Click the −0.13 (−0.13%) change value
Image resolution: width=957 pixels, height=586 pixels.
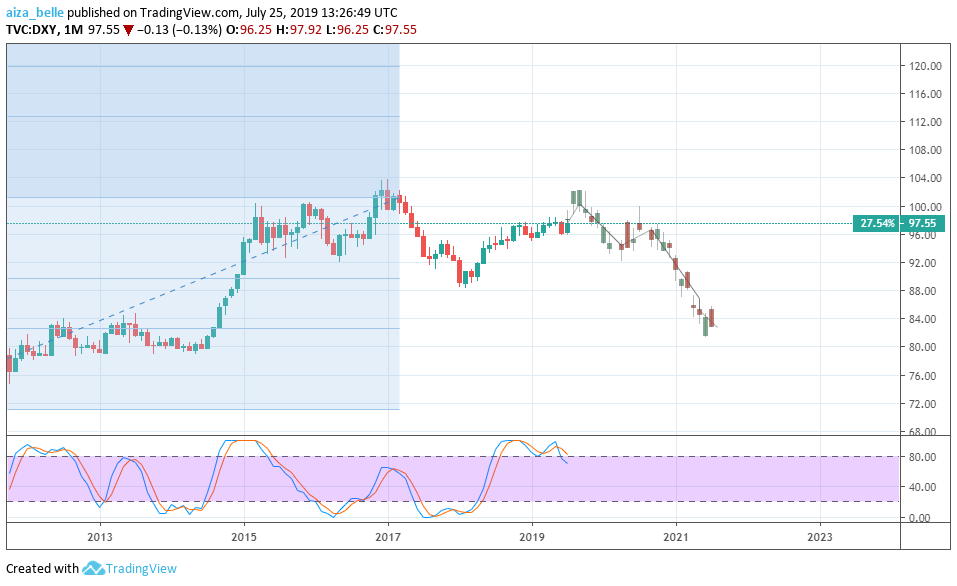click(x=179, y=29)
